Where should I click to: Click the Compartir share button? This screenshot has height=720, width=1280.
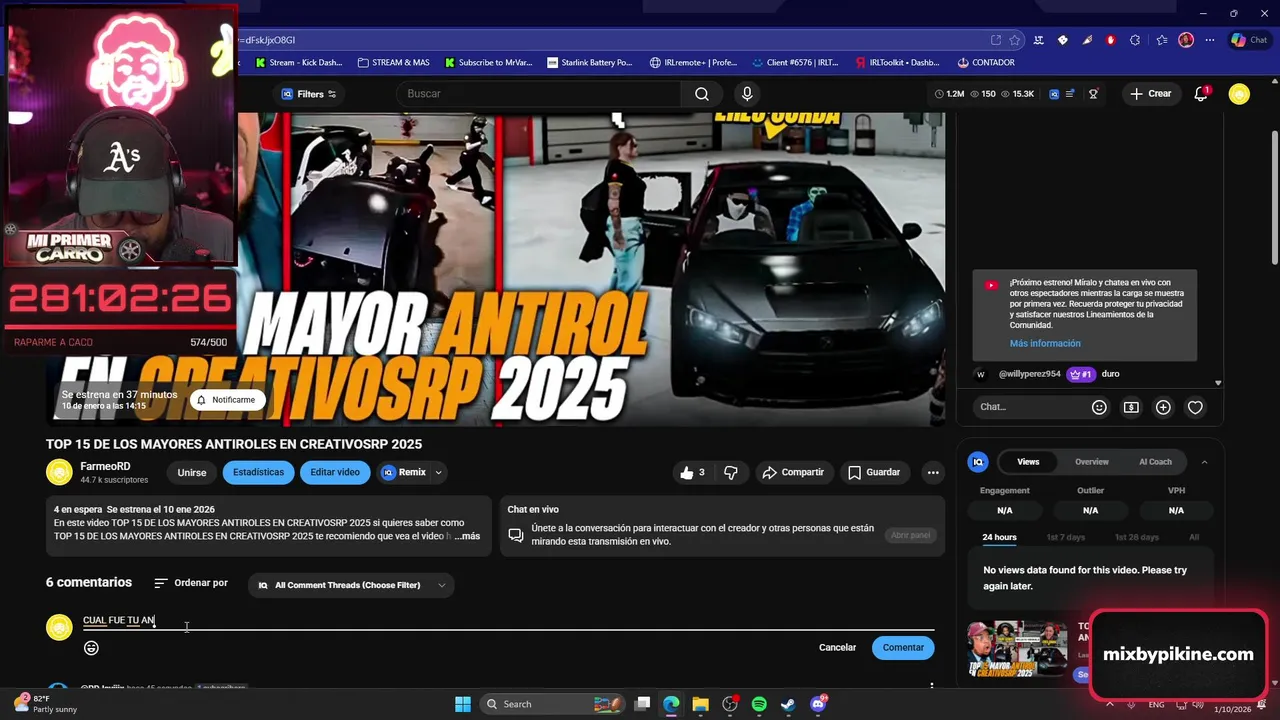(793, 473)
